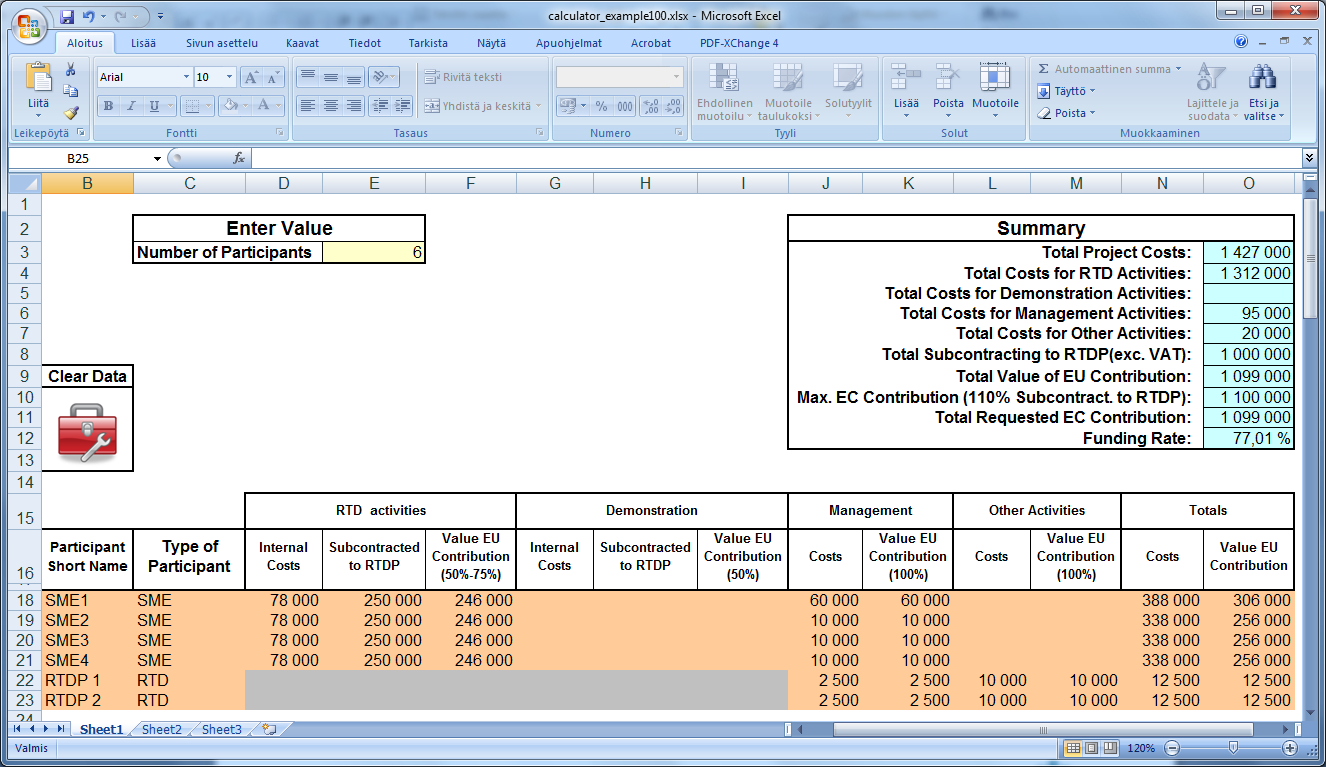This screenshot has height=767, width=1326.
Task: Apply the 000 thousands separator style
Action: point(625,106)
